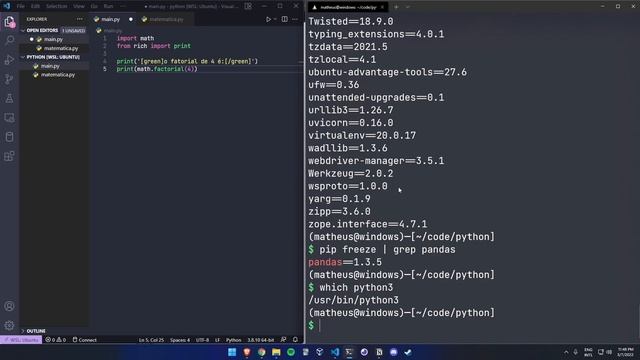640x360 pixels.
Task: Open the Search view in activity bar
Action: click(x=9, y=40)
